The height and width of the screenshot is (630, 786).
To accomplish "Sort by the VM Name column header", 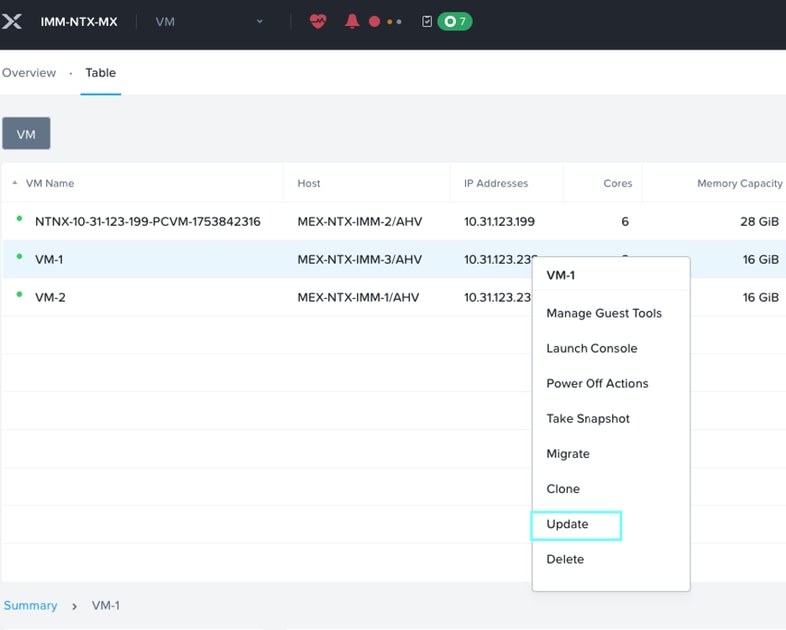I will coord(50,183).
